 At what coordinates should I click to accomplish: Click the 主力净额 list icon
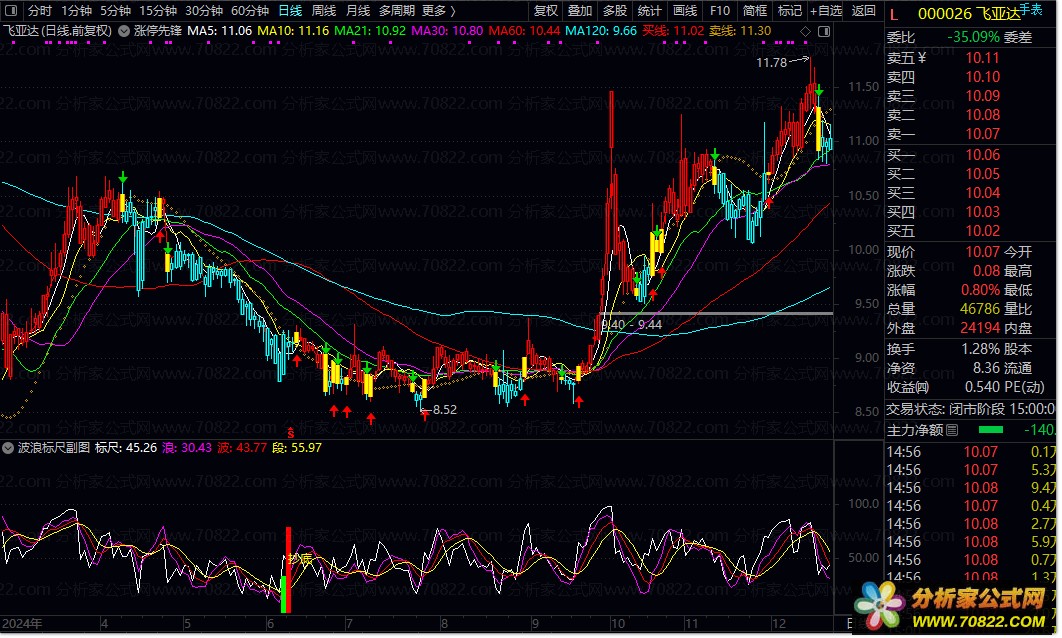952,429
